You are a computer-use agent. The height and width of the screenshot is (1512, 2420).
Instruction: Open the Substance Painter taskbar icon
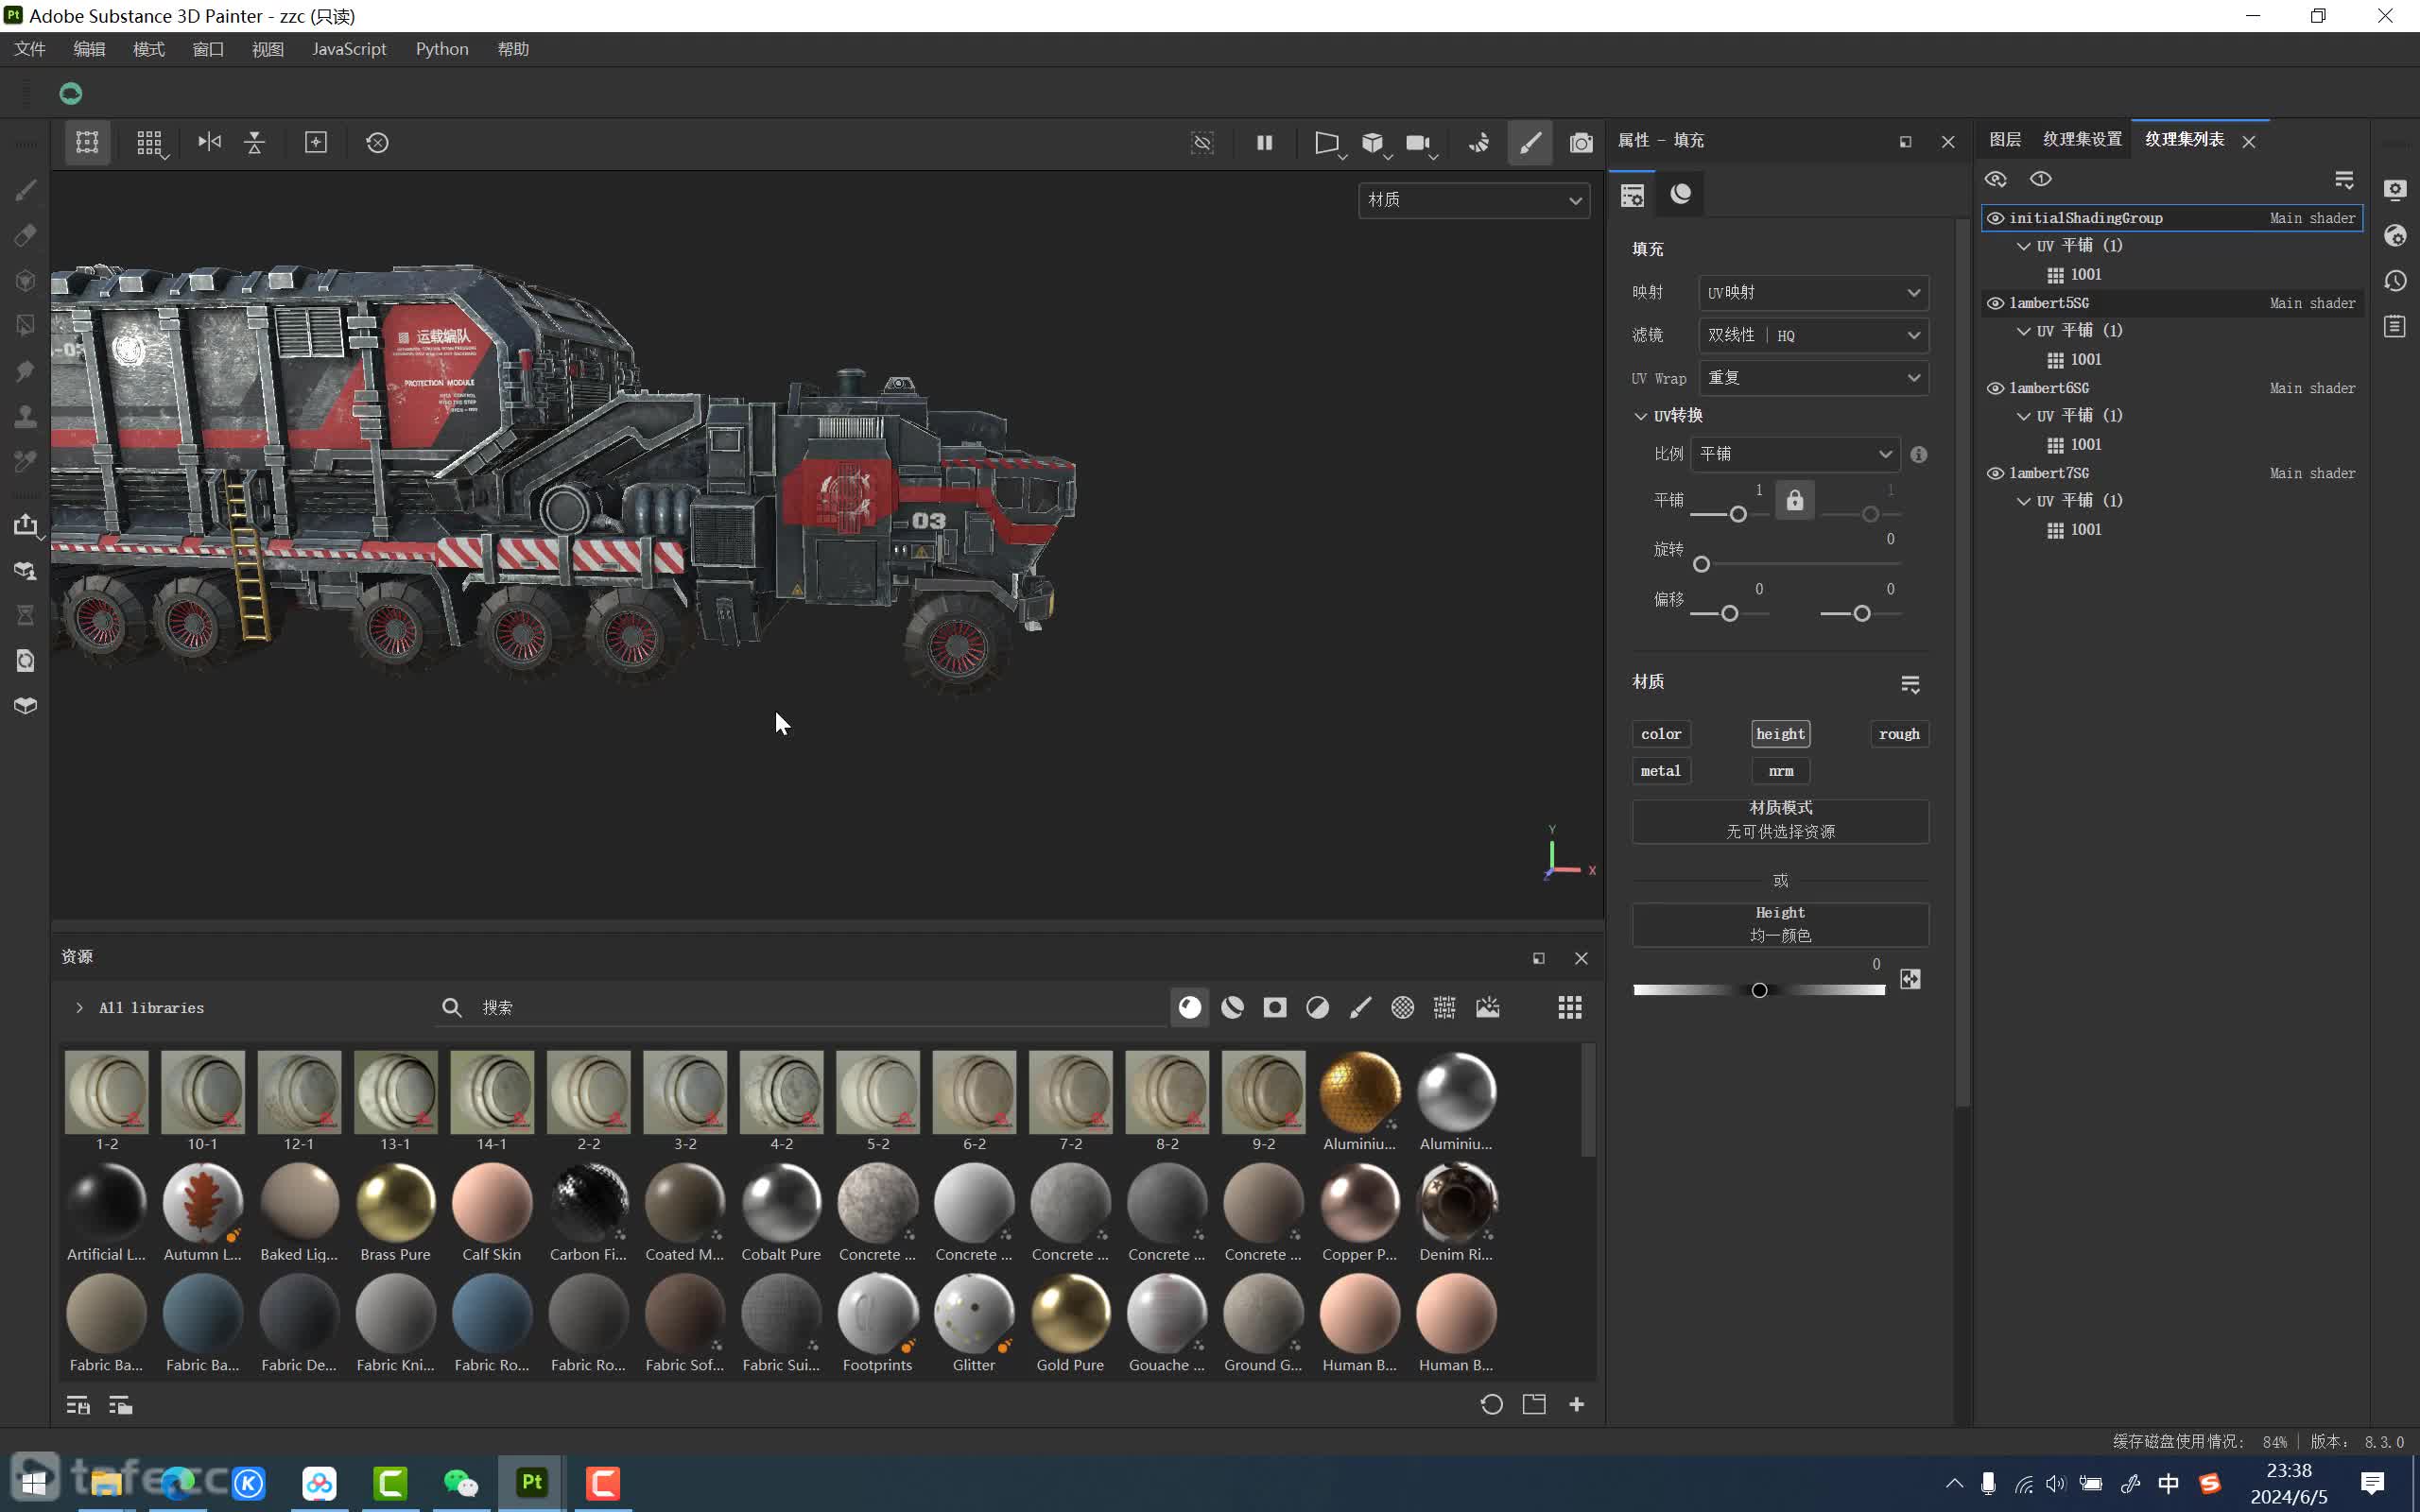click(x=531, y=1482)
